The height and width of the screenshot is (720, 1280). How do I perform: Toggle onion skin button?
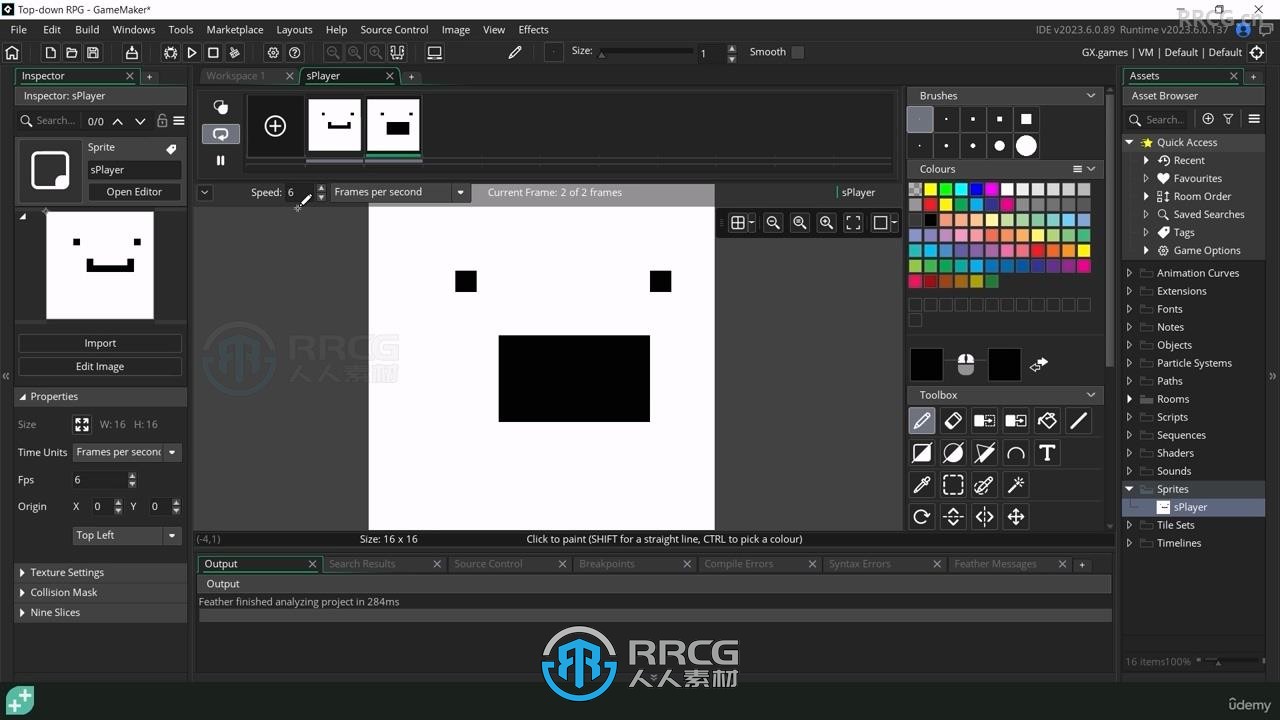click(221, 107)
